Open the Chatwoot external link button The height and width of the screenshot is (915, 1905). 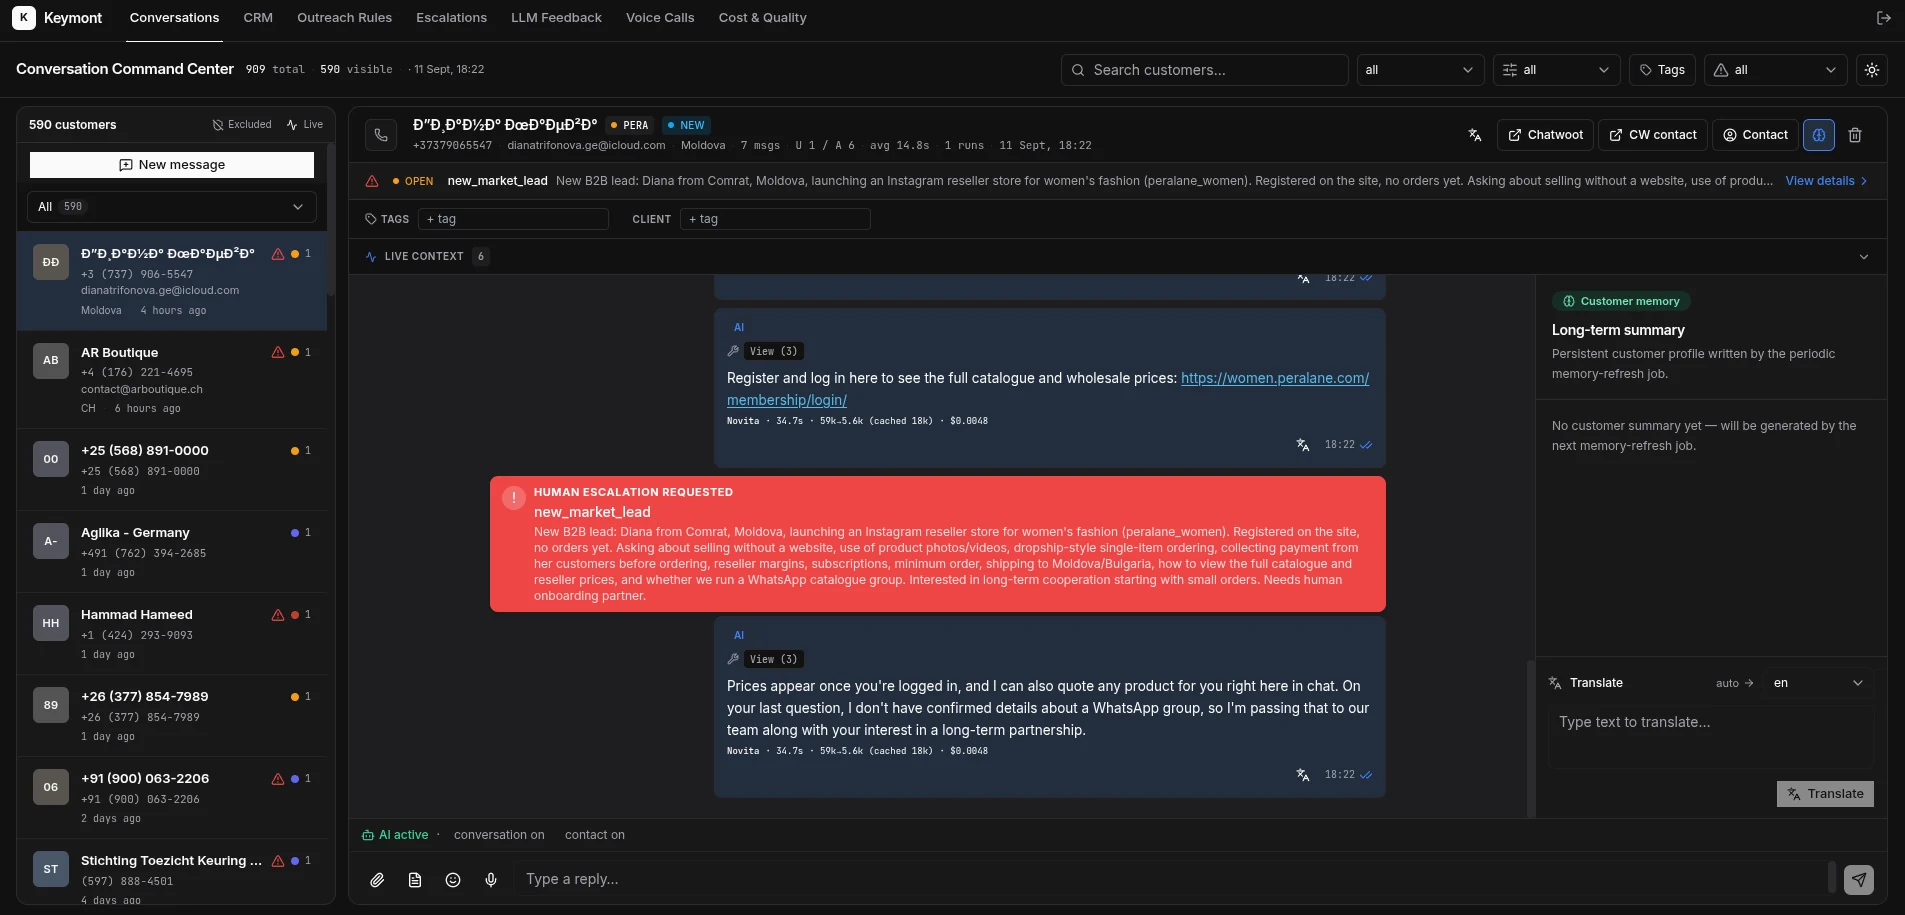pos(1545,135)
